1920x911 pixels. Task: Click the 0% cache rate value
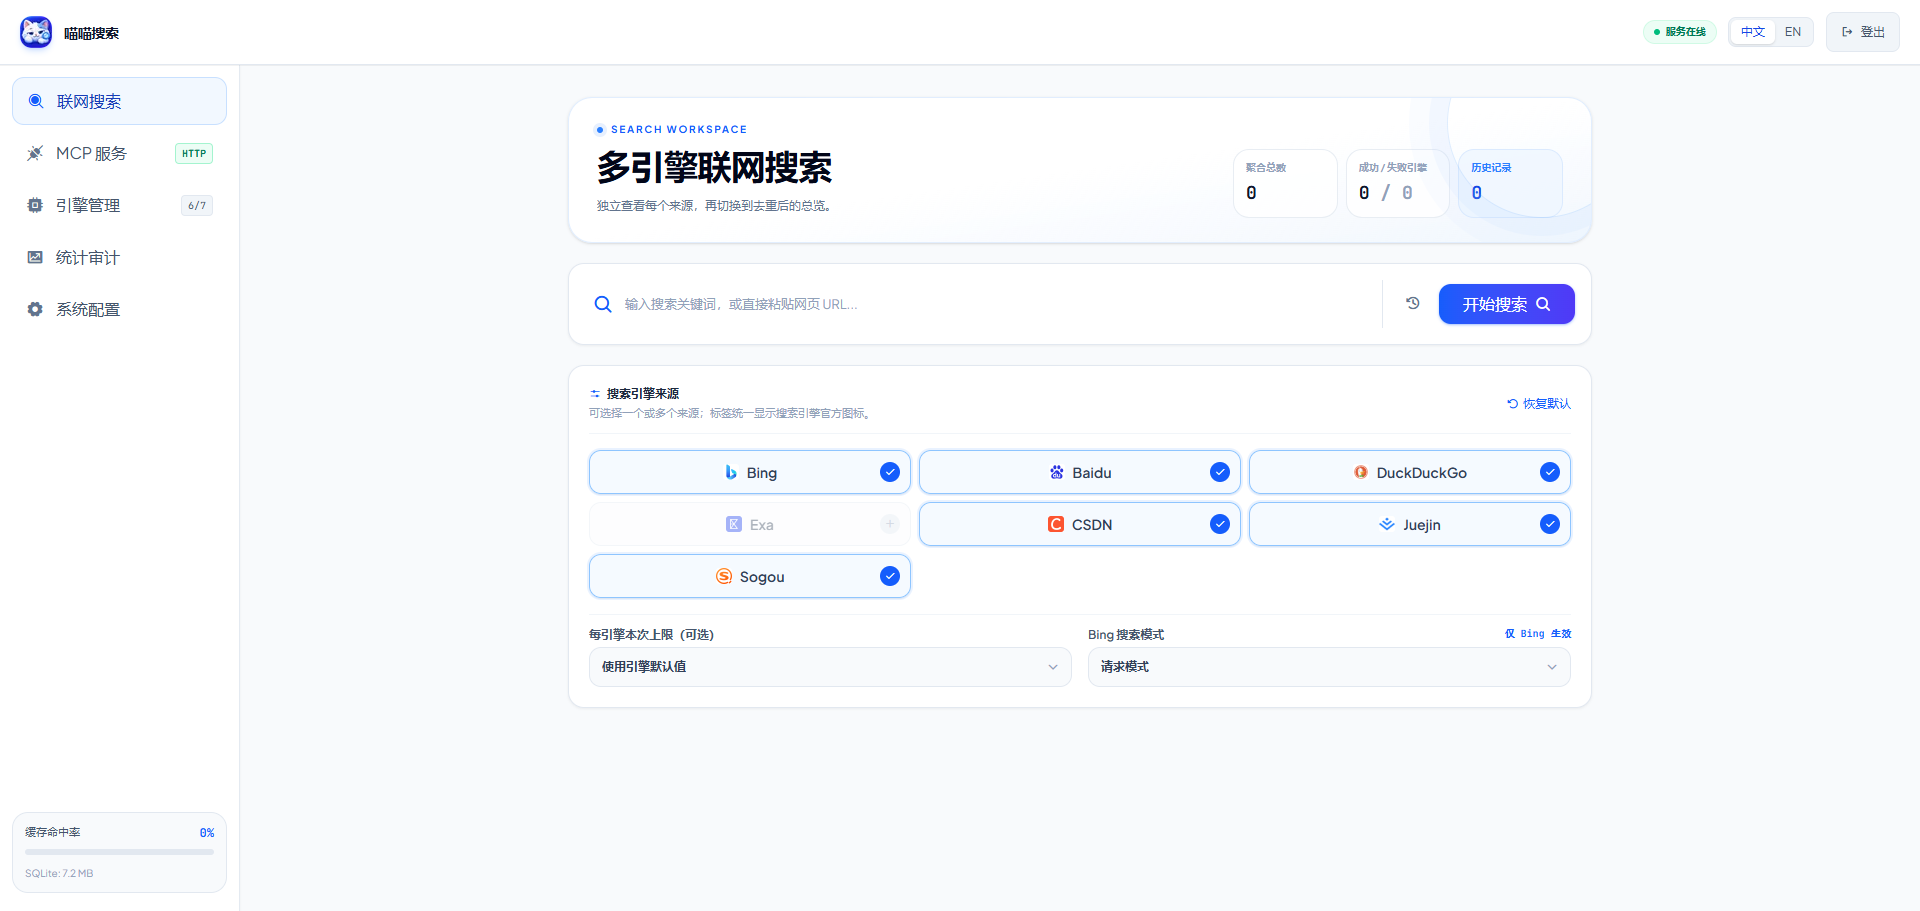coord(207,832)
